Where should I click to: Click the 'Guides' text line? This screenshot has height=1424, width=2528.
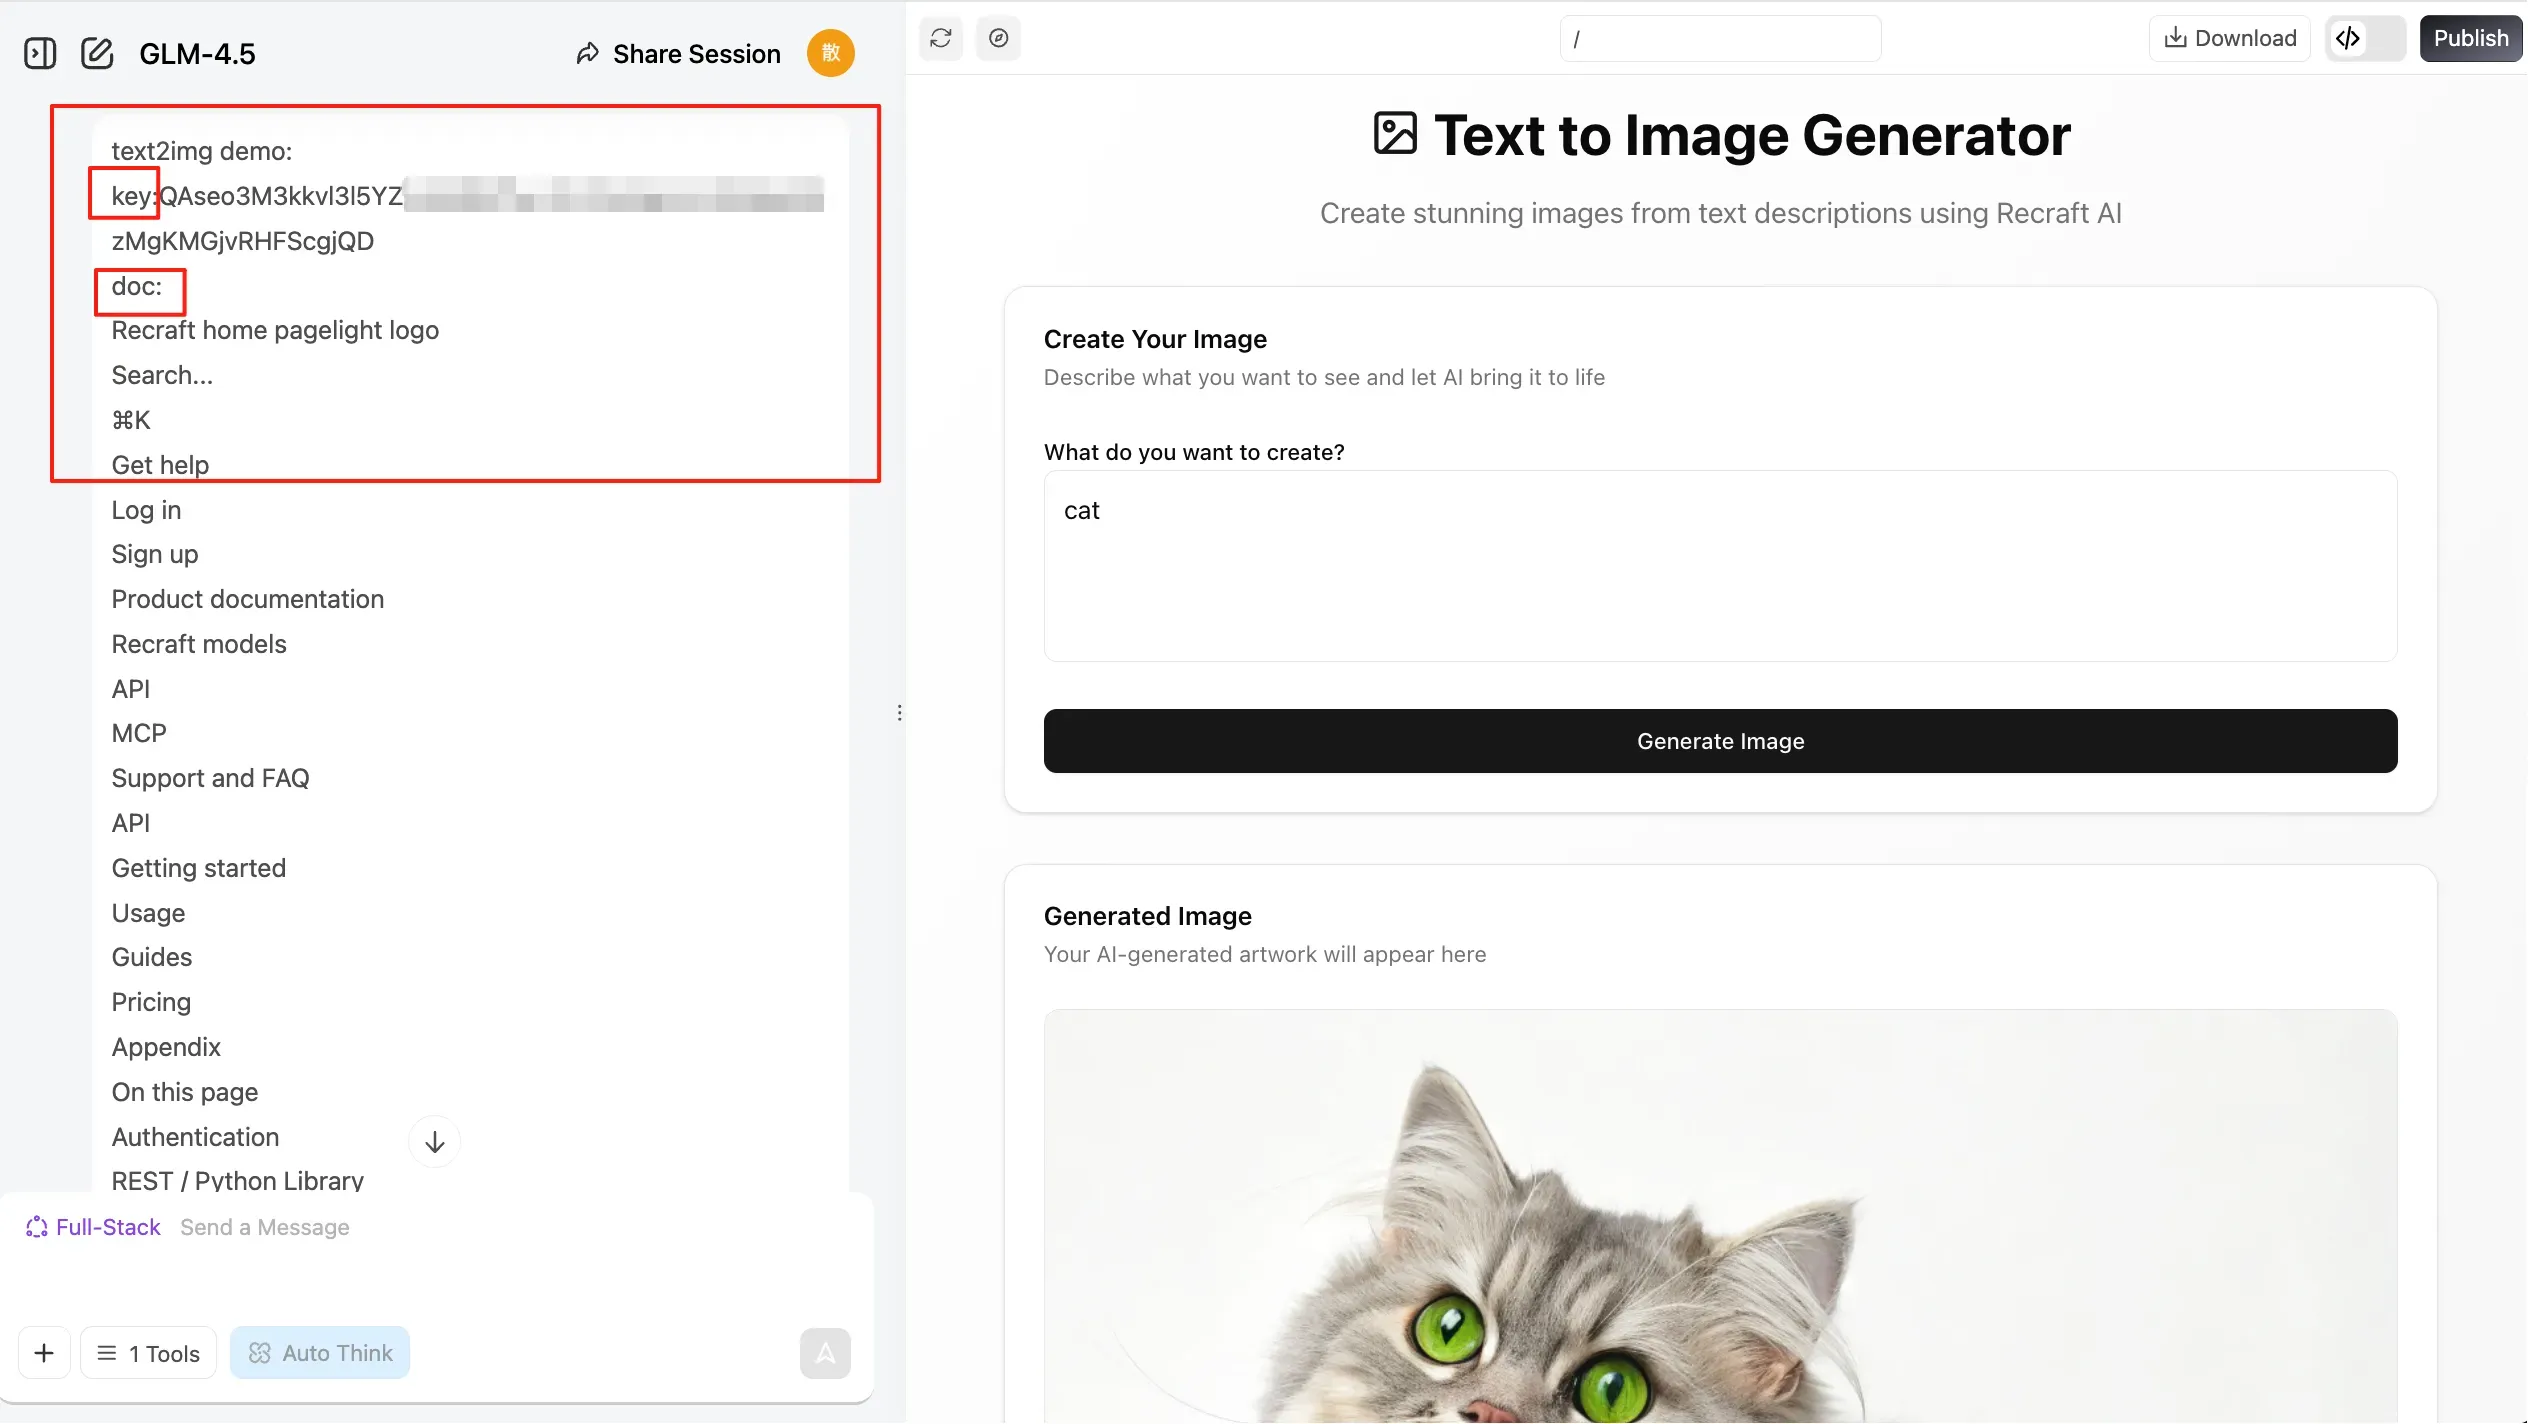152,957
